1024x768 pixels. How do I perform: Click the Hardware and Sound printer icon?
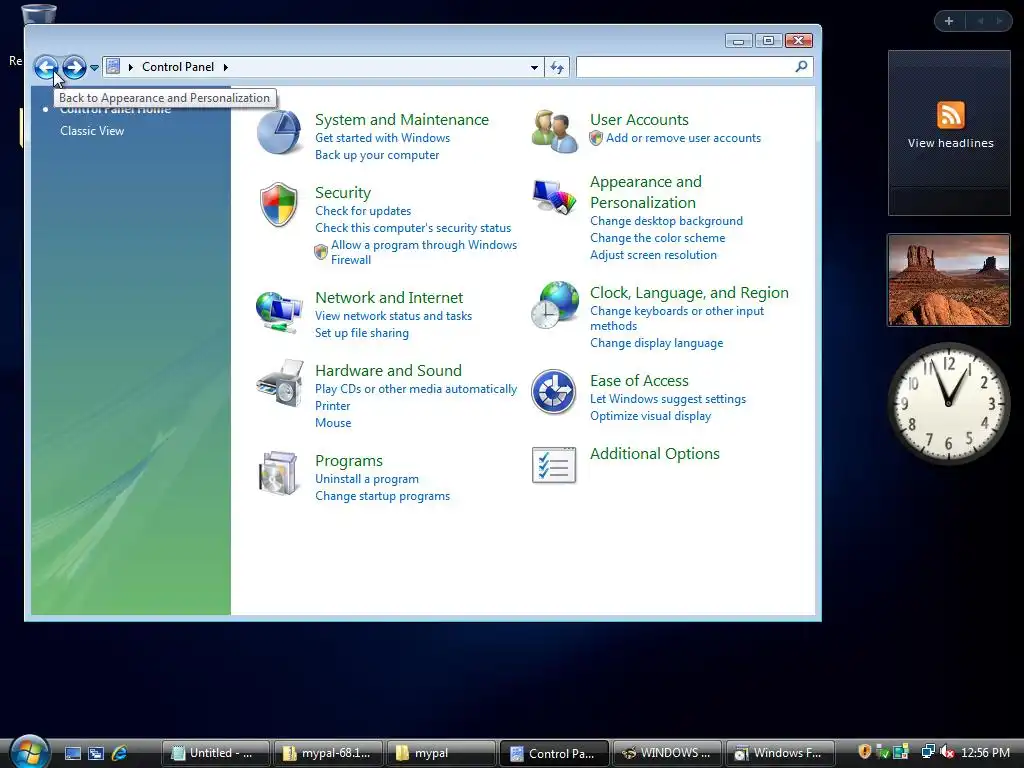[x=280, y=383]
